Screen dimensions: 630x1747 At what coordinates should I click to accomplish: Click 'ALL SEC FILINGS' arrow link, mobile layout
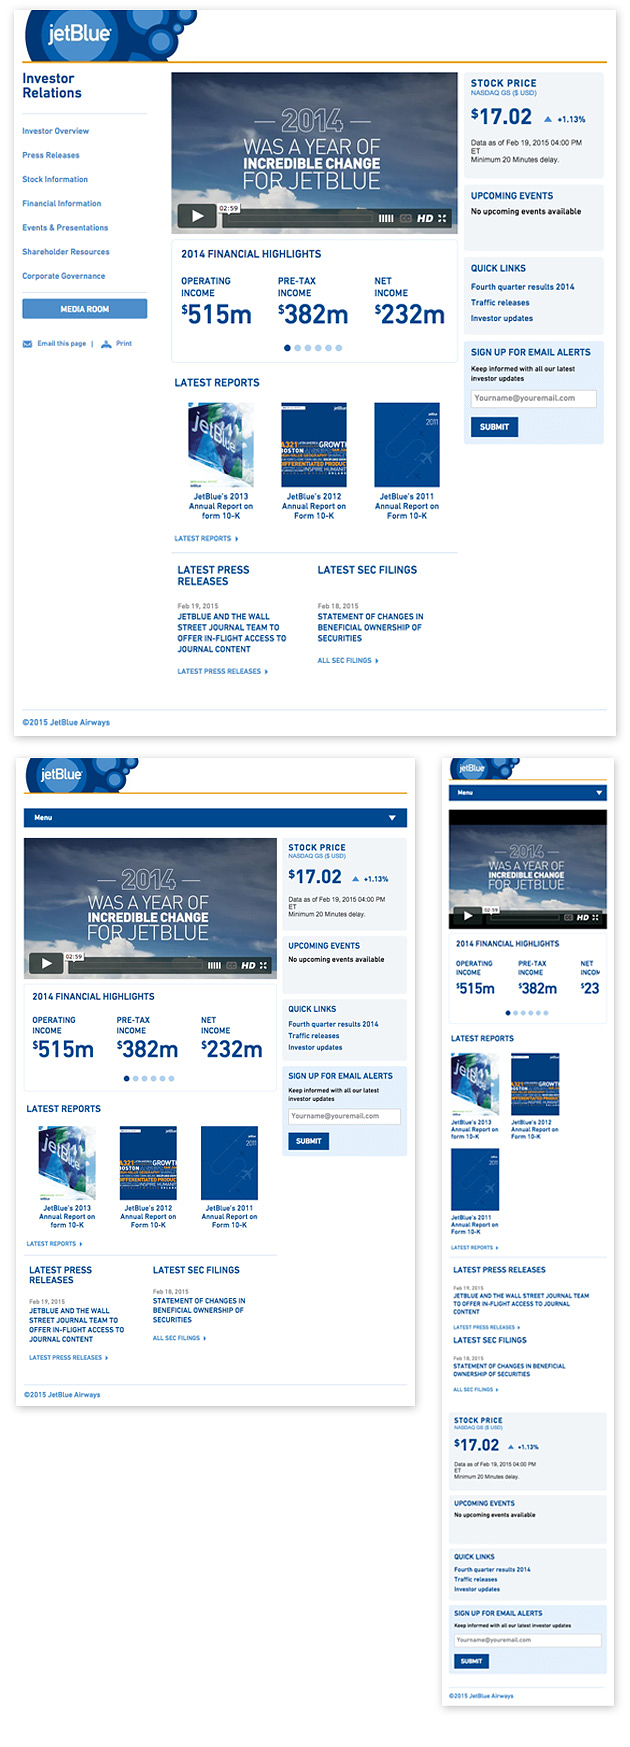tap(476, 1390)
